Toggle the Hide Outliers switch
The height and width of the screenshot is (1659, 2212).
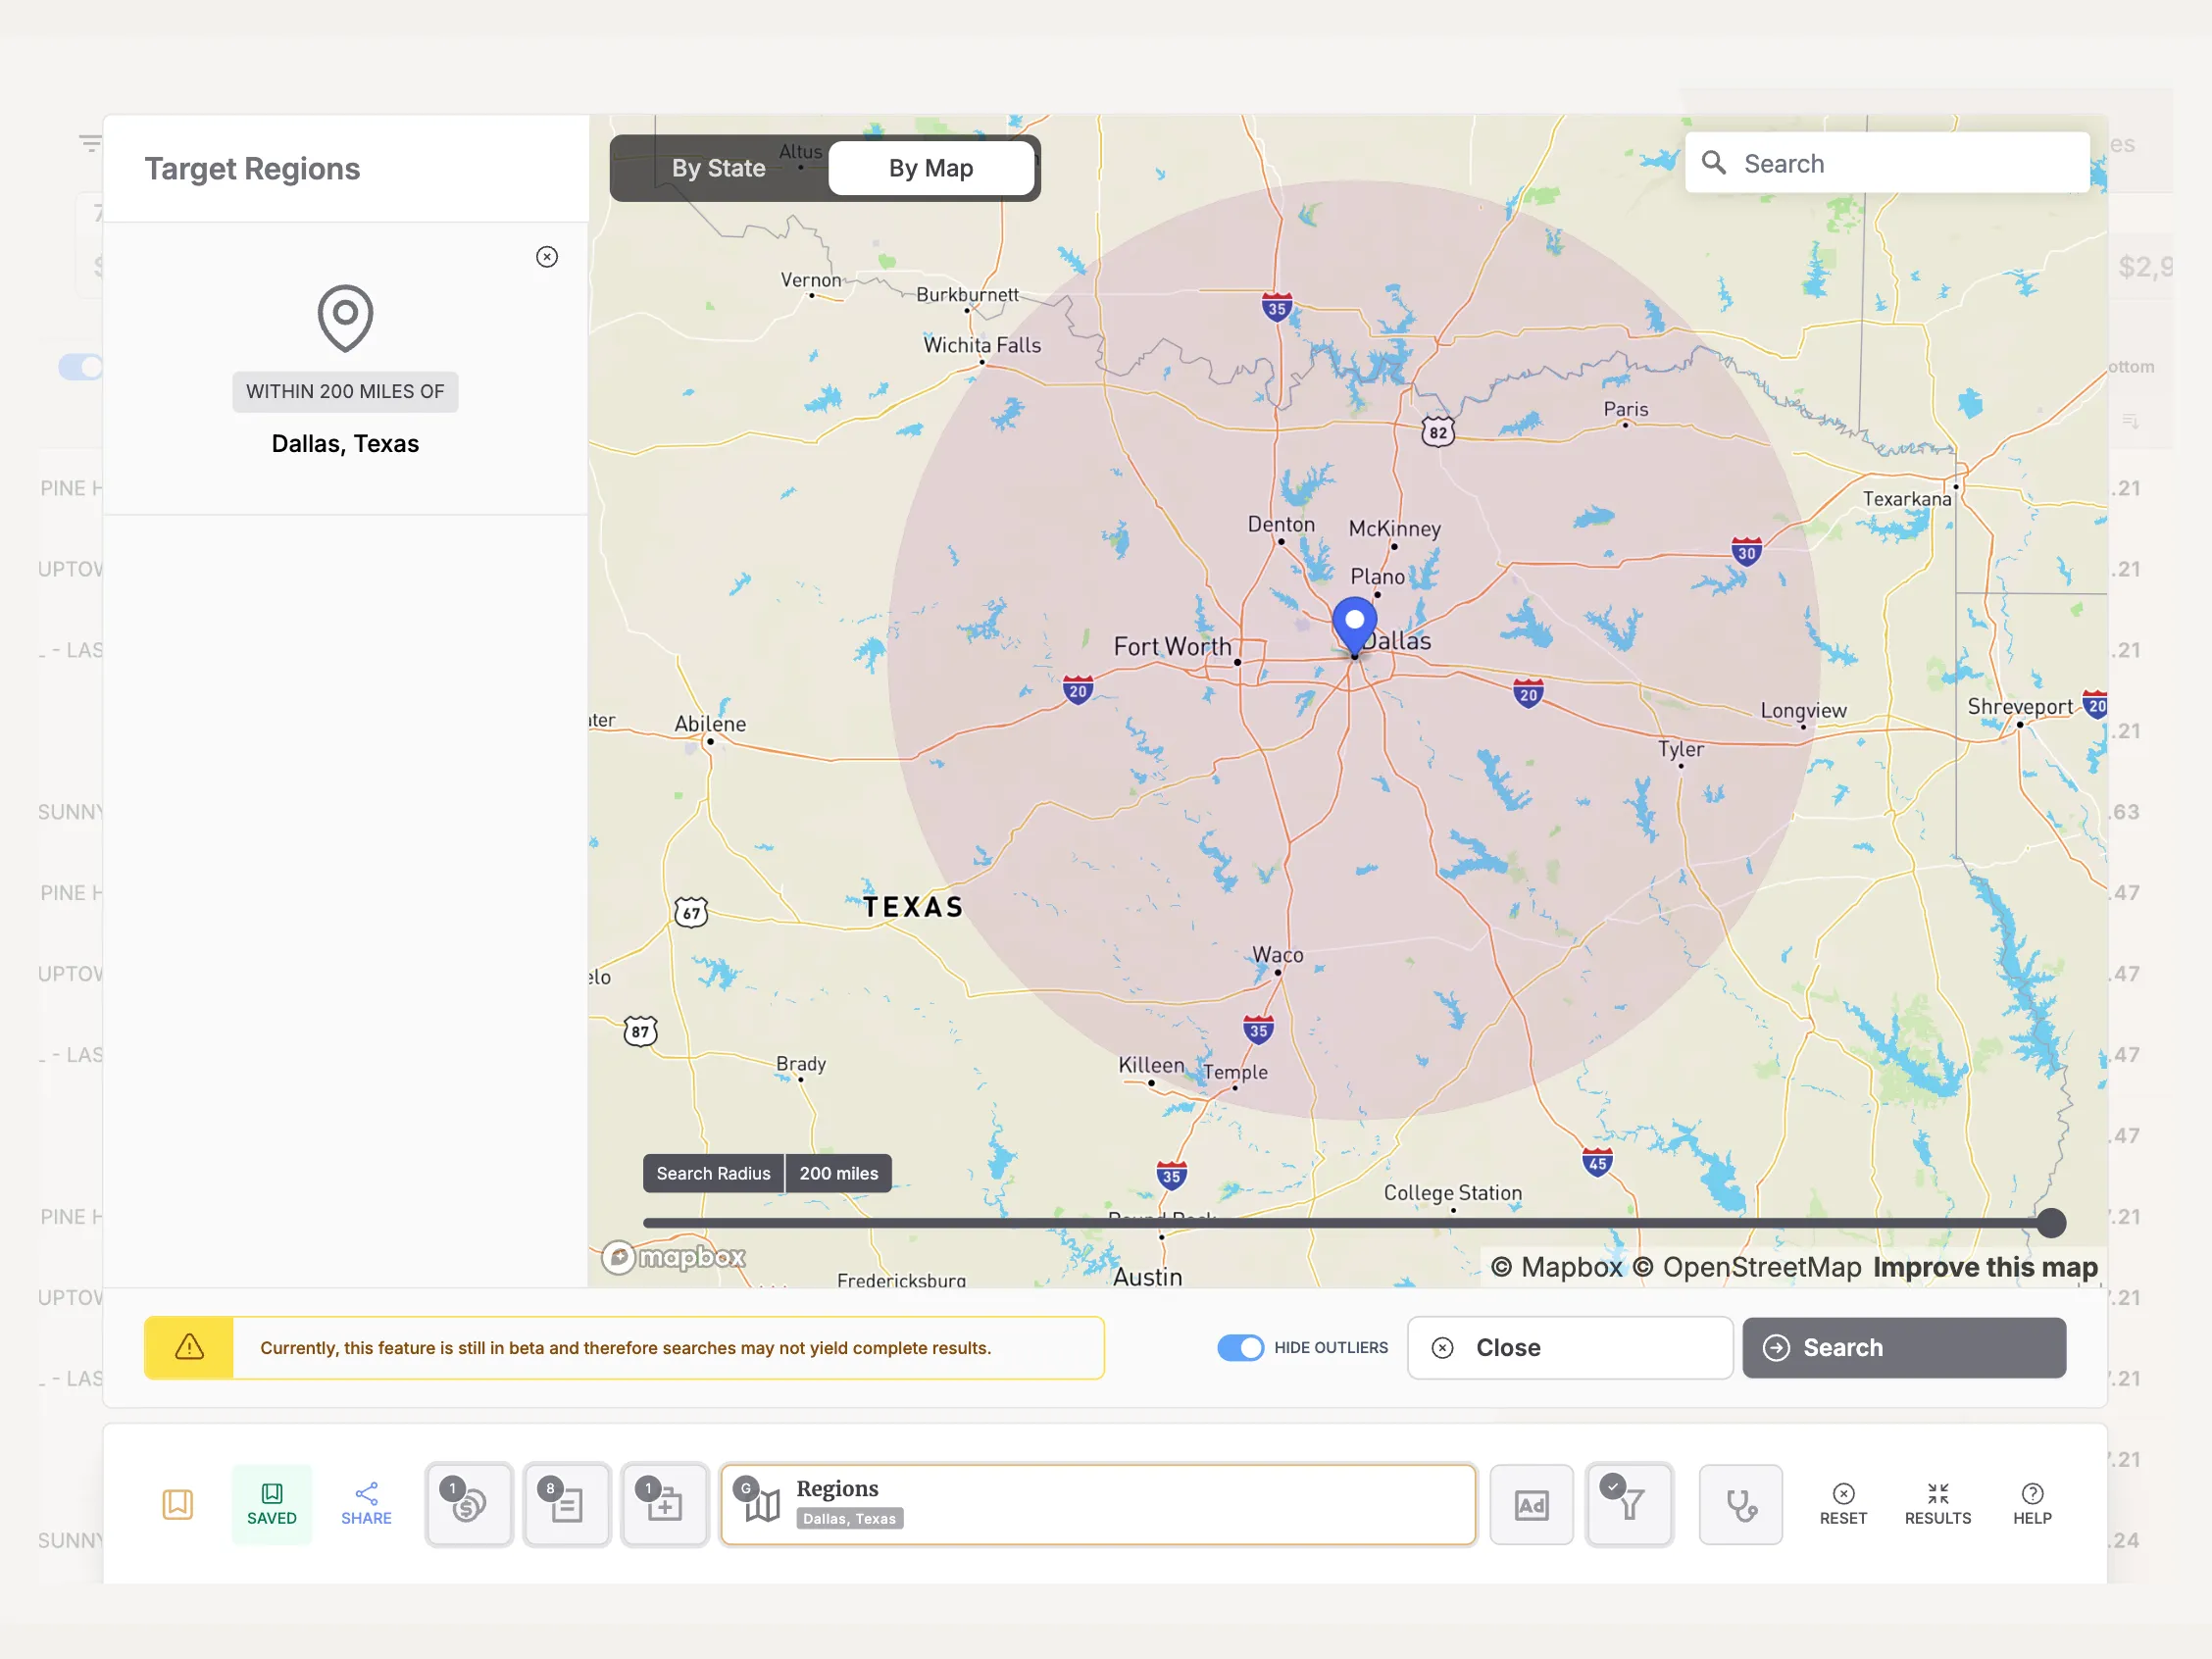pos(1242,1347)
